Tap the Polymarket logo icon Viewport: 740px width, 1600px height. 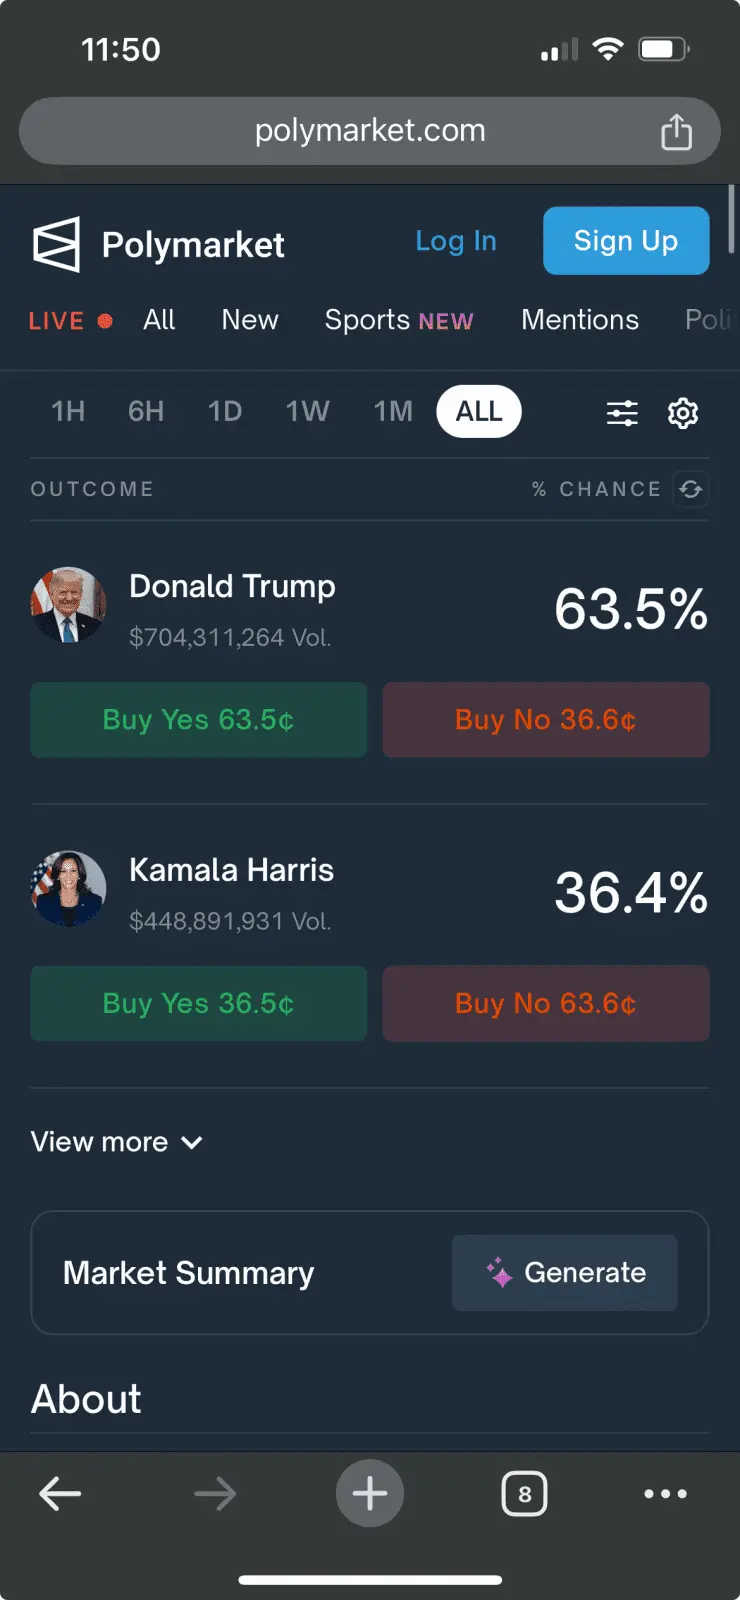[x=56, y=244]
